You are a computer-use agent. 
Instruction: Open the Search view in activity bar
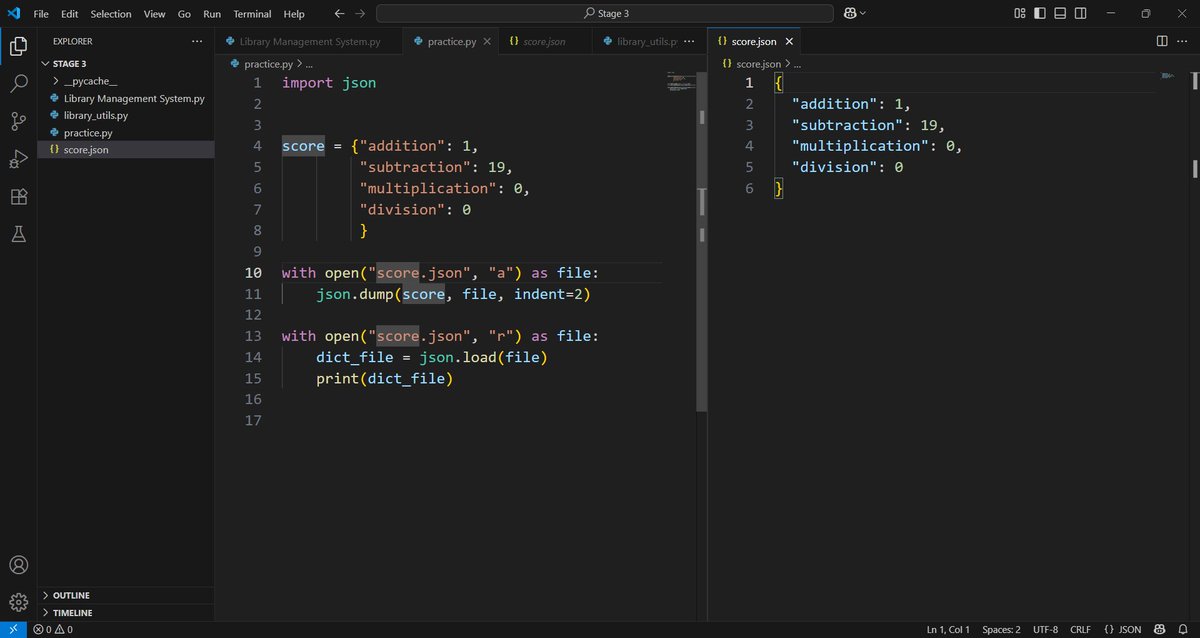point(18,84)
